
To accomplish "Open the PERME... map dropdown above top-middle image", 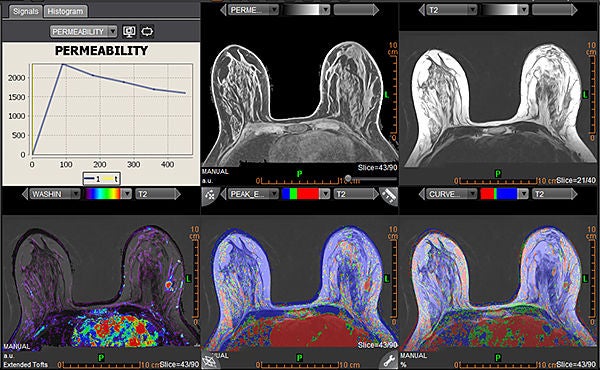I will tap(253, 10).
